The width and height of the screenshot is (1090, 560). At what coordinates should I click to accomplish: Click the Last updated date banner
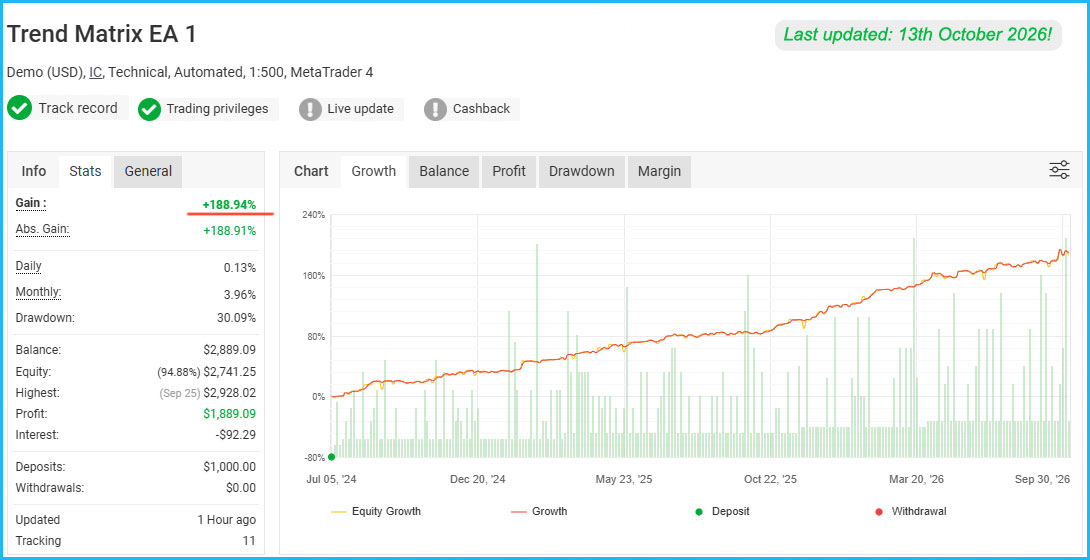point(918,34)
